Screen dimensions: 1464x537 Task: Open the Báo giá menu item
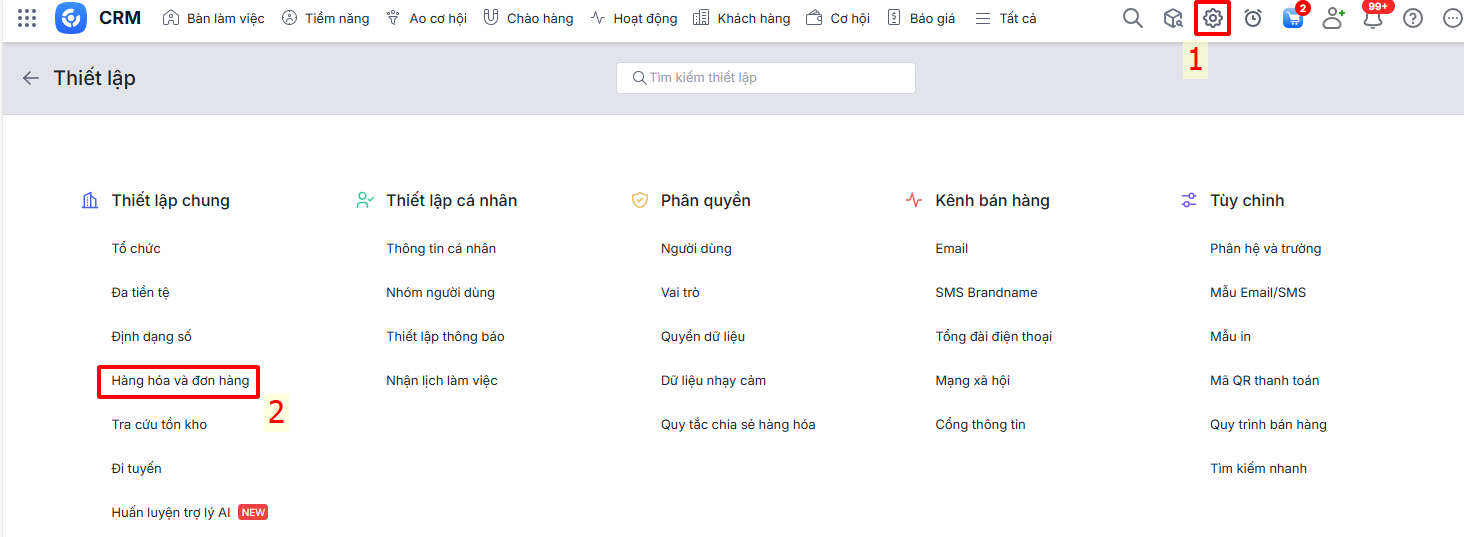pos(921,18)
